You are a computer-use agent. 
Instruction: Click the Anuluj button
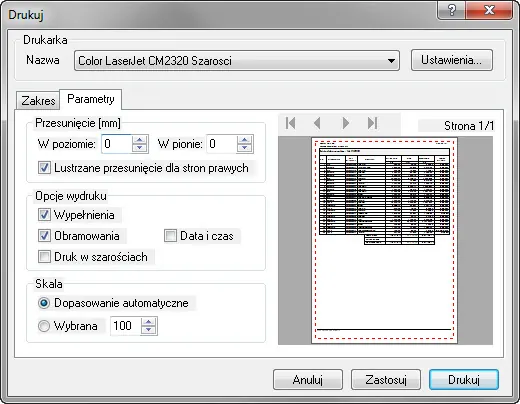(x=308, y=379)
